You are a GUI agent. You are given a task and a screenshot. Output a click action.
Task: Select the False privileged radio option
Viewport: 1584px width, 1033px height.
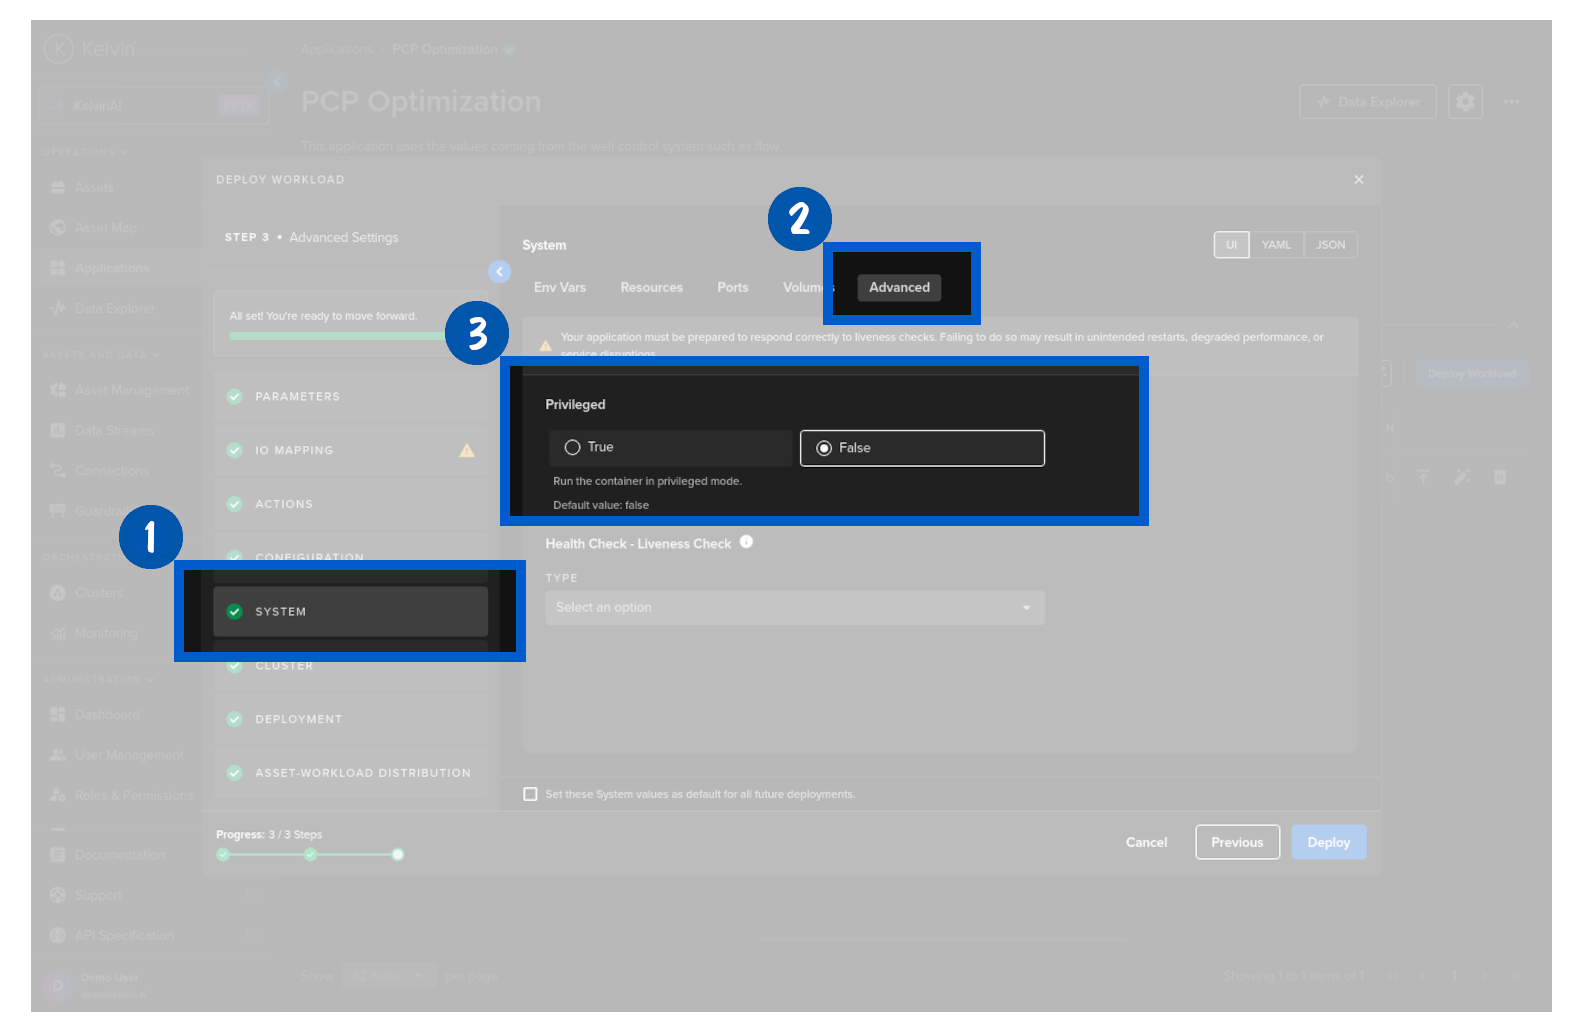pyautogui.click(x=824, y=448)
